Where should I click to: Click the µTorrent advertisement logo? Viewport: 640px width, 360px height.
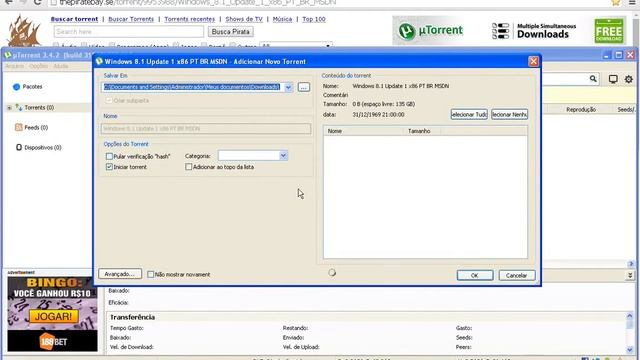point(431,31)
